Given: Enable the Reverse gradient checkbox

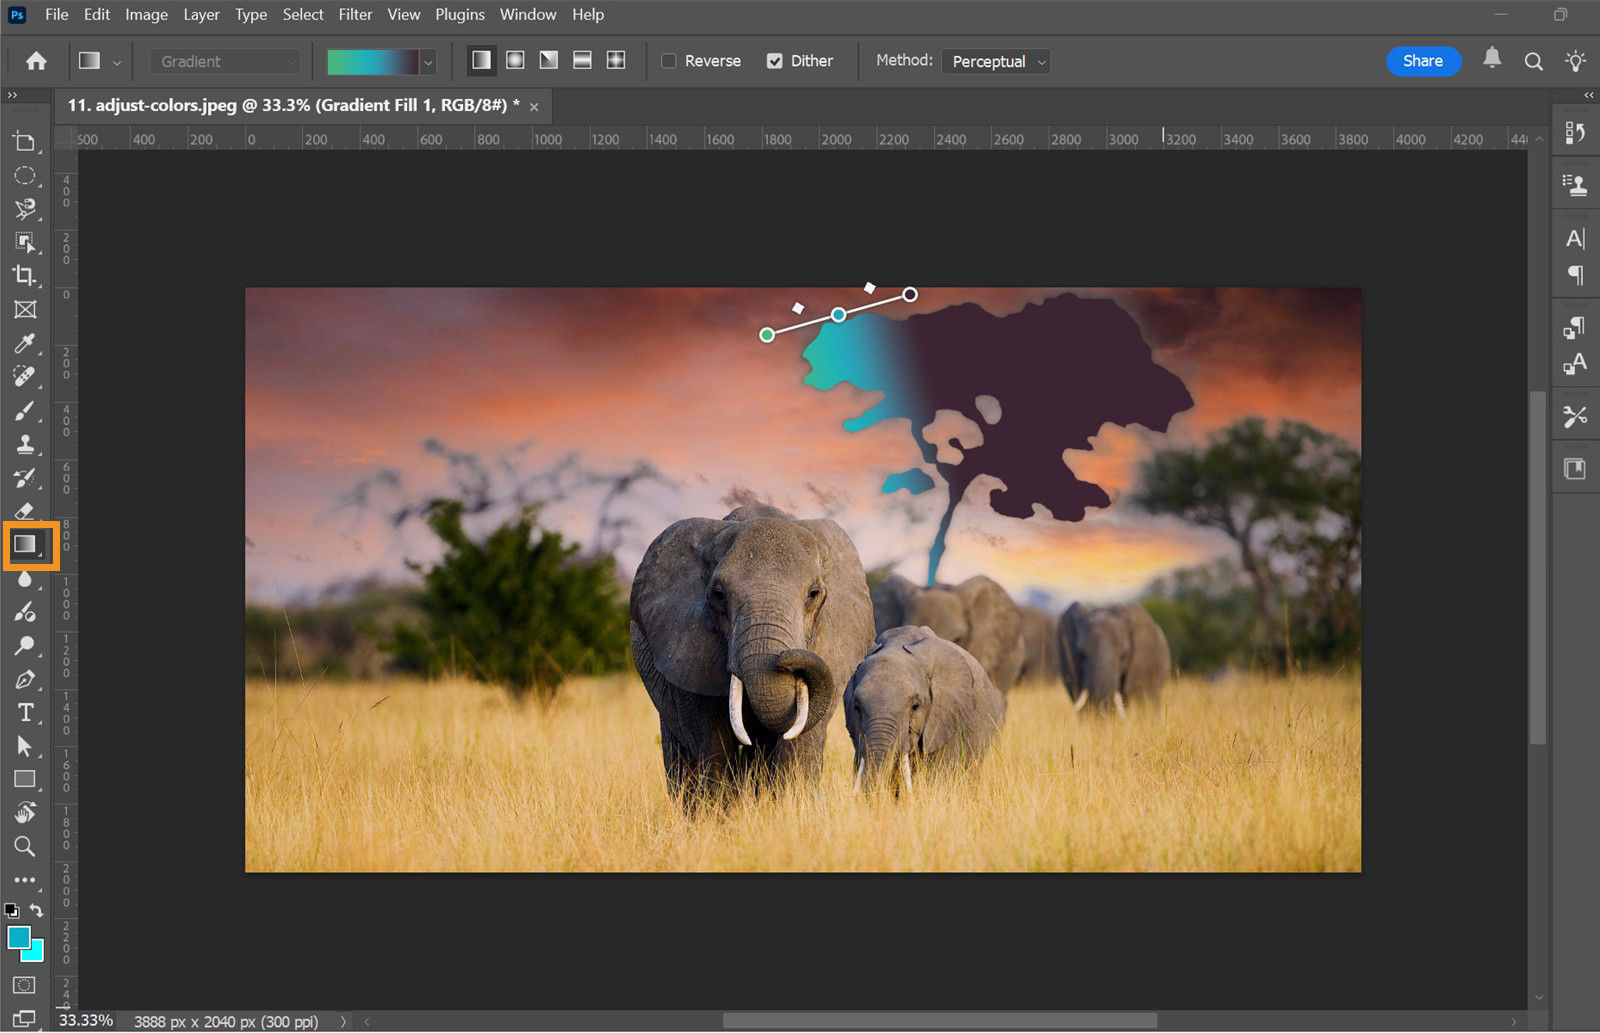Looking at the screenshot, I should [669, 61].
